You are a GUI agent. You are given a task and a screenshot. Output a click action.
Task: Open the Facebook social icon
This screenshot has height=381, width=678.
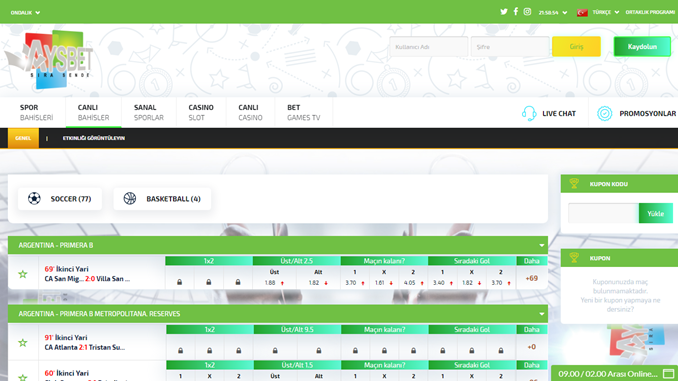click(515, 12)
